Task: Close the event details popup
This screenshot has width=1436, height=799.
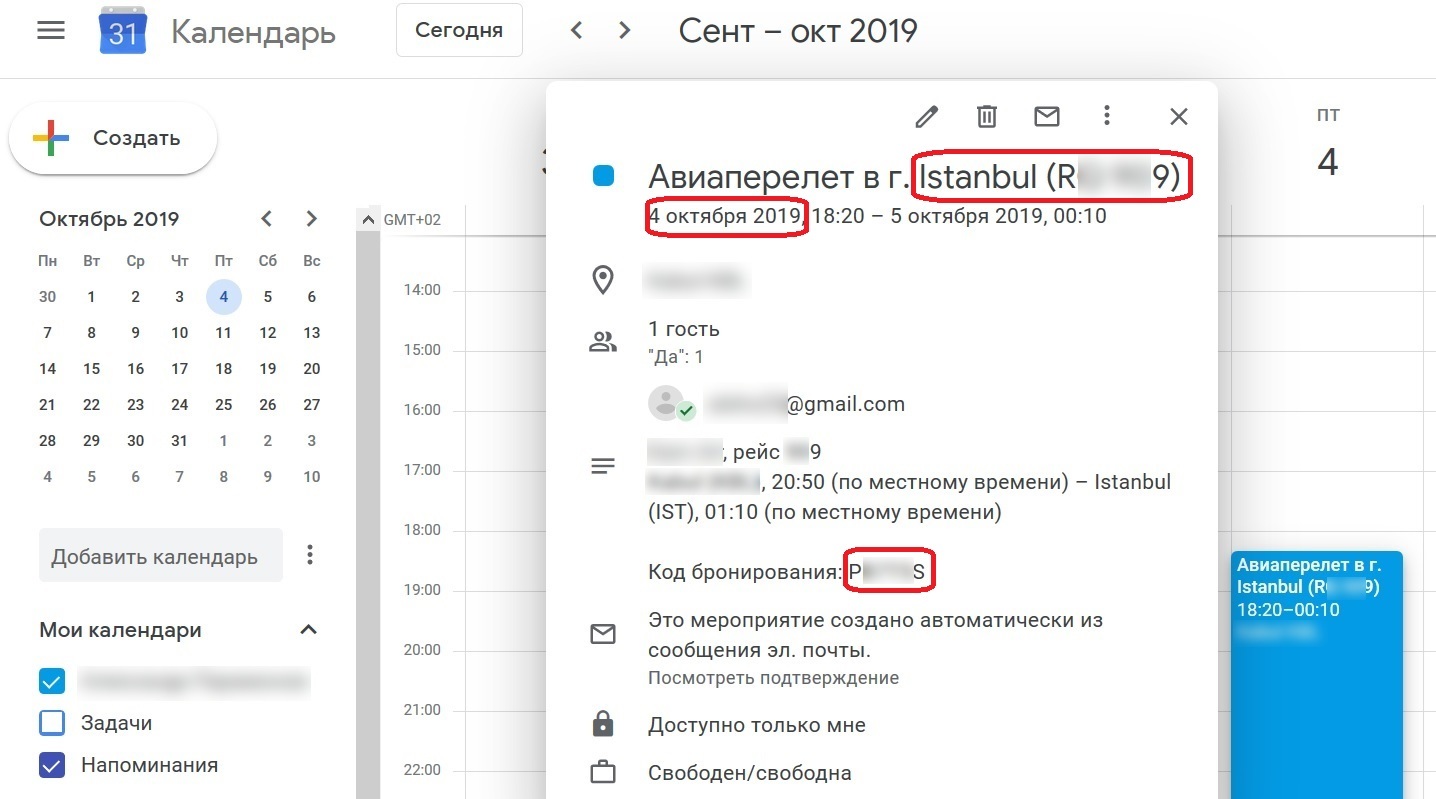Action: pyautogui.click(x=1179, y=117)
